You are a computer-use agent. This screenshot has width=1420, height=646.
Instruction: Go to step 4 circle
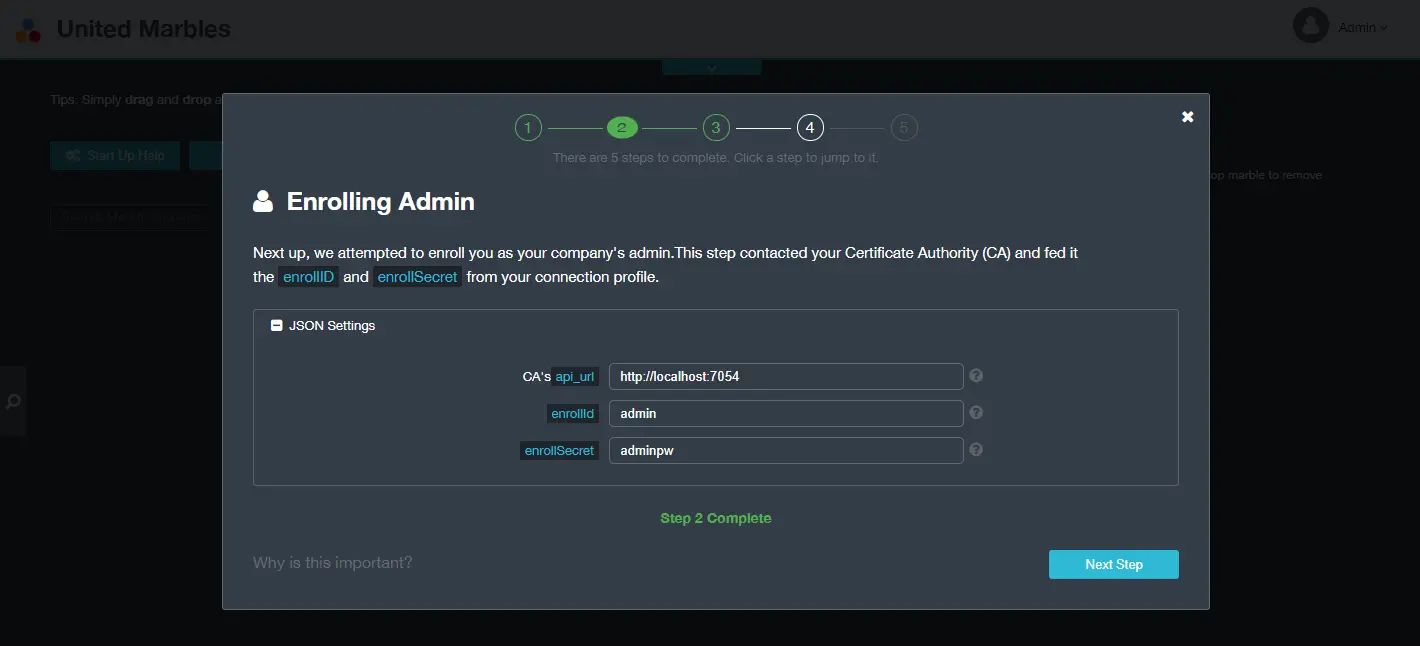[x=810, y=128]
